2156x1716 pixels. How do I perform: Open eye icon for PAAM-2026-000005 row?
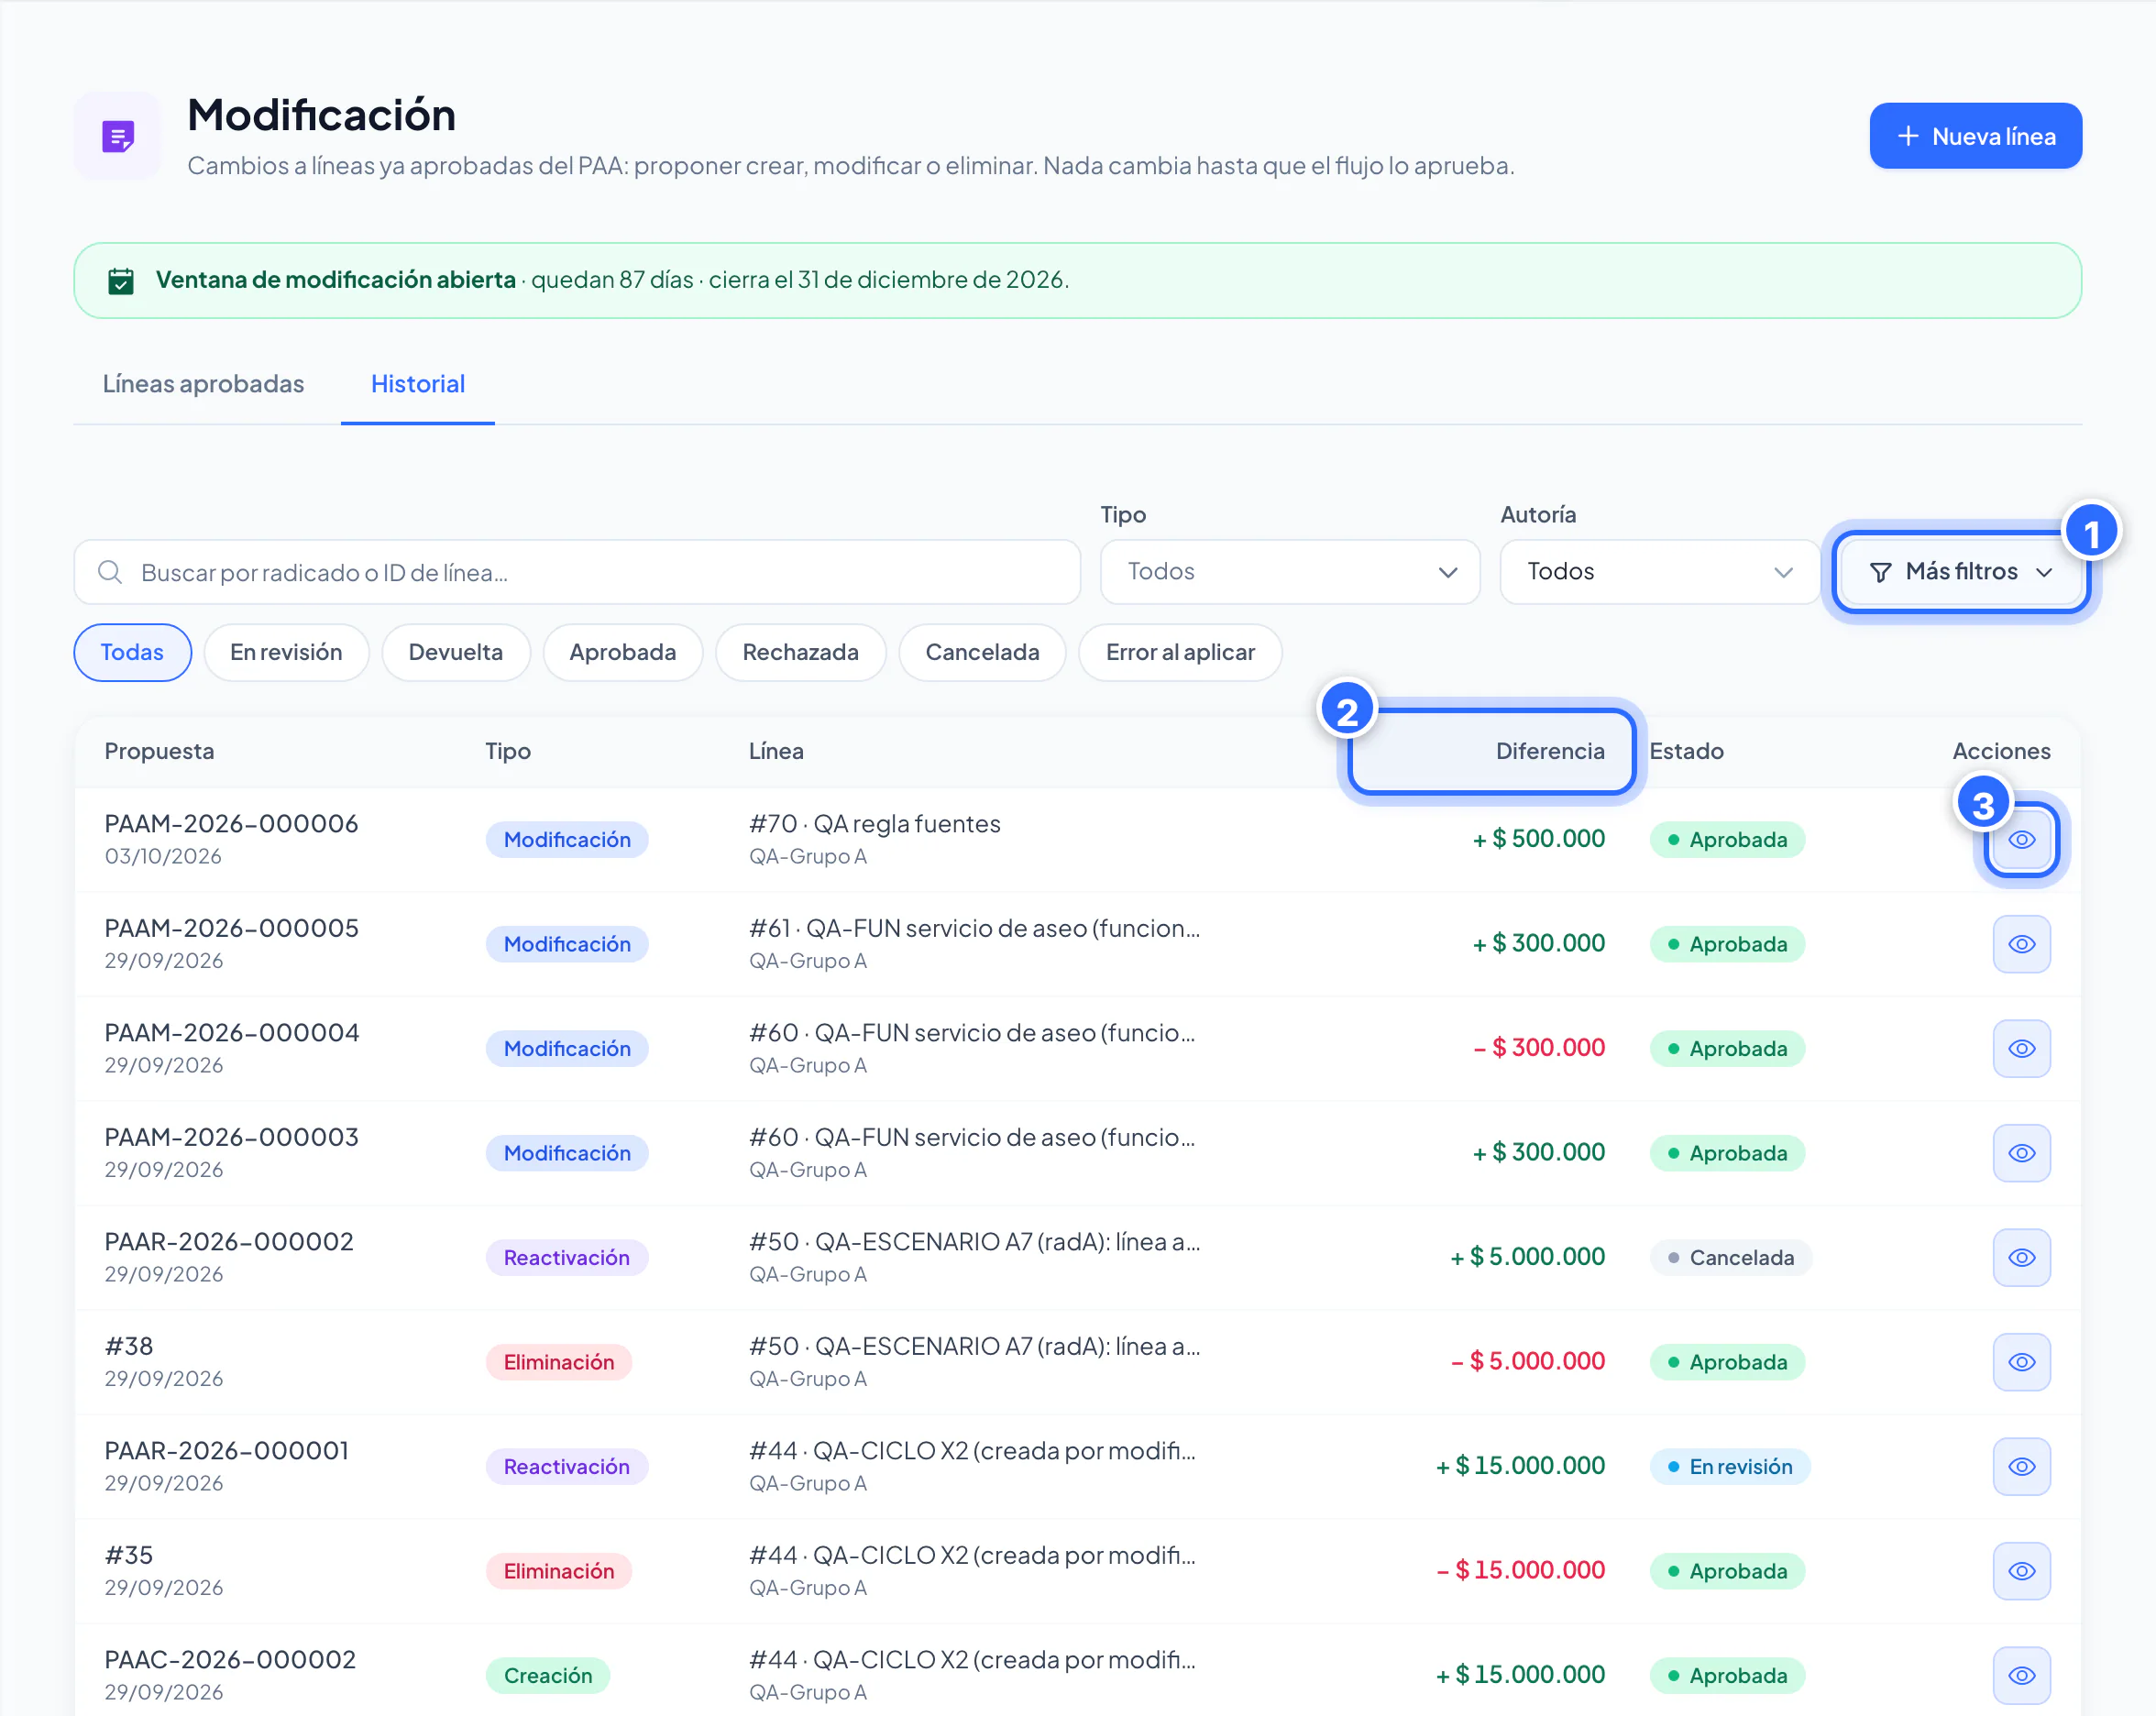point(2021,944)
